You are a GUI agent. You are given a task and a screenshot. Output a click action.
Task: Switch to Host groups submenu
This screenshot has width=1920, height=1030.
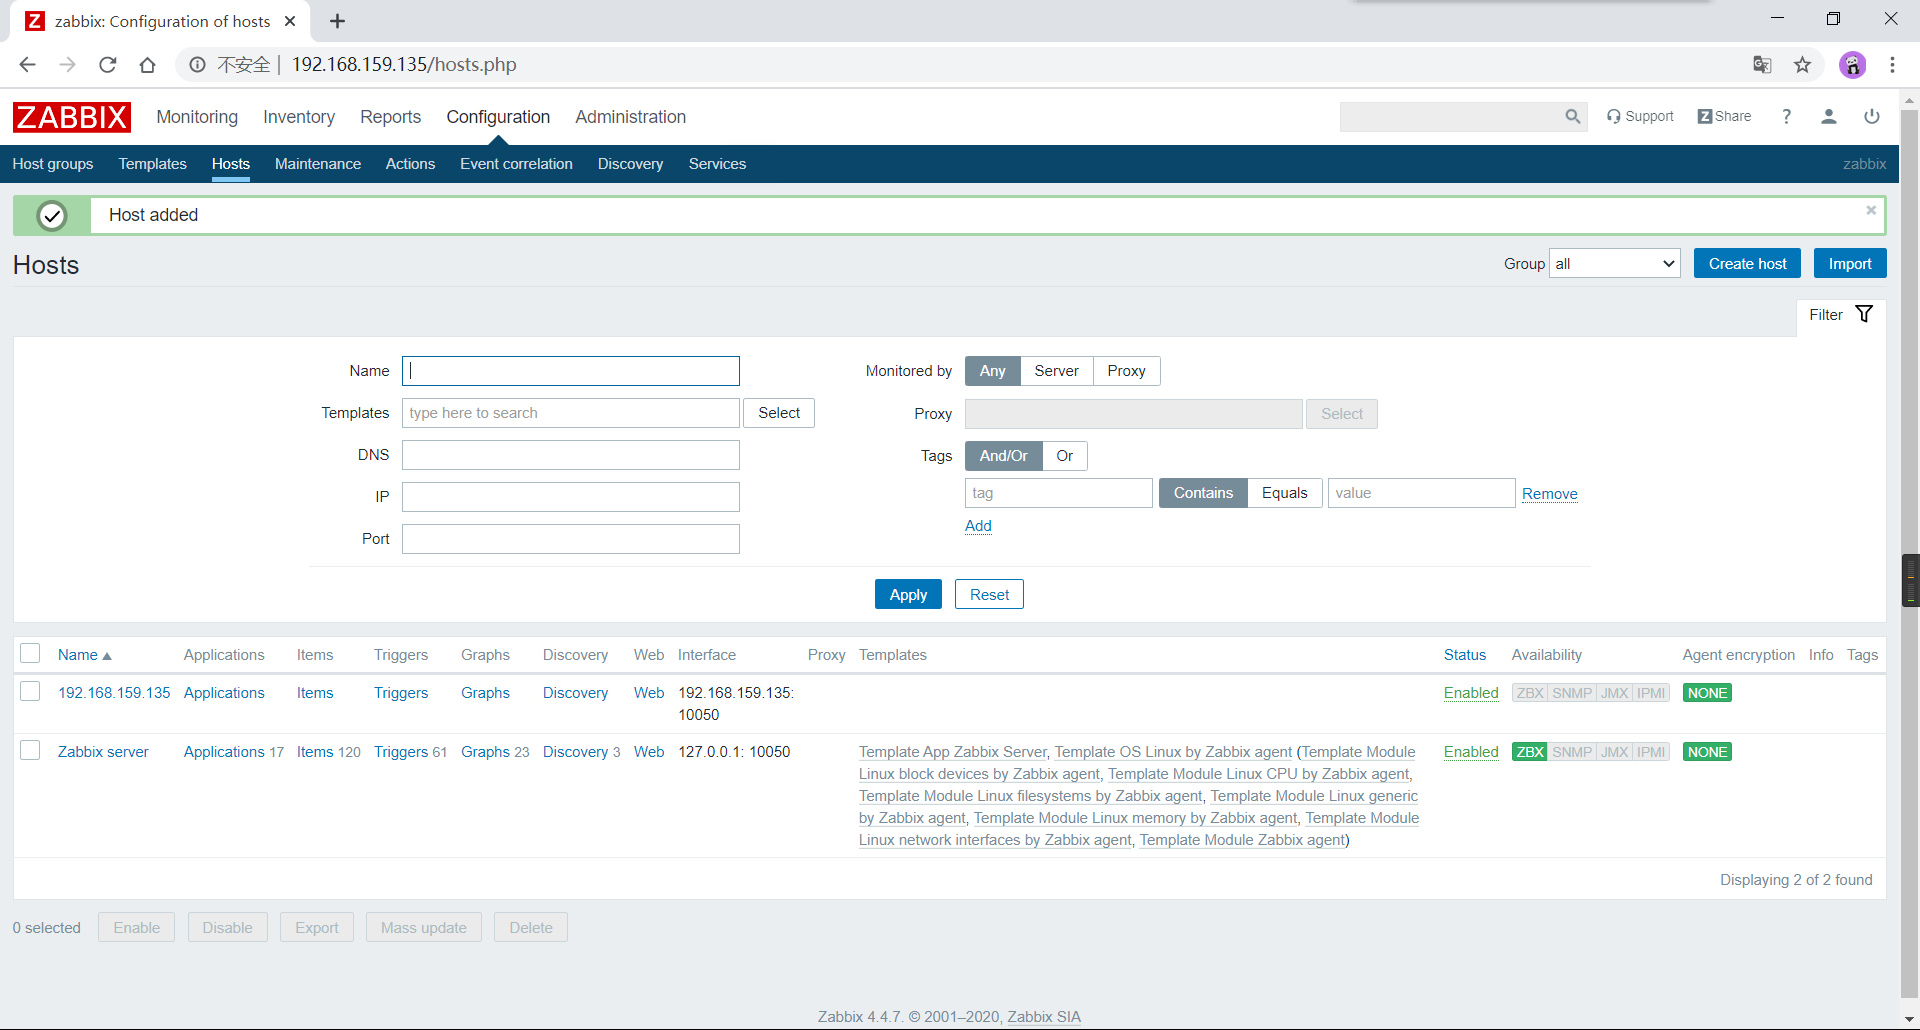click(53, 164)
